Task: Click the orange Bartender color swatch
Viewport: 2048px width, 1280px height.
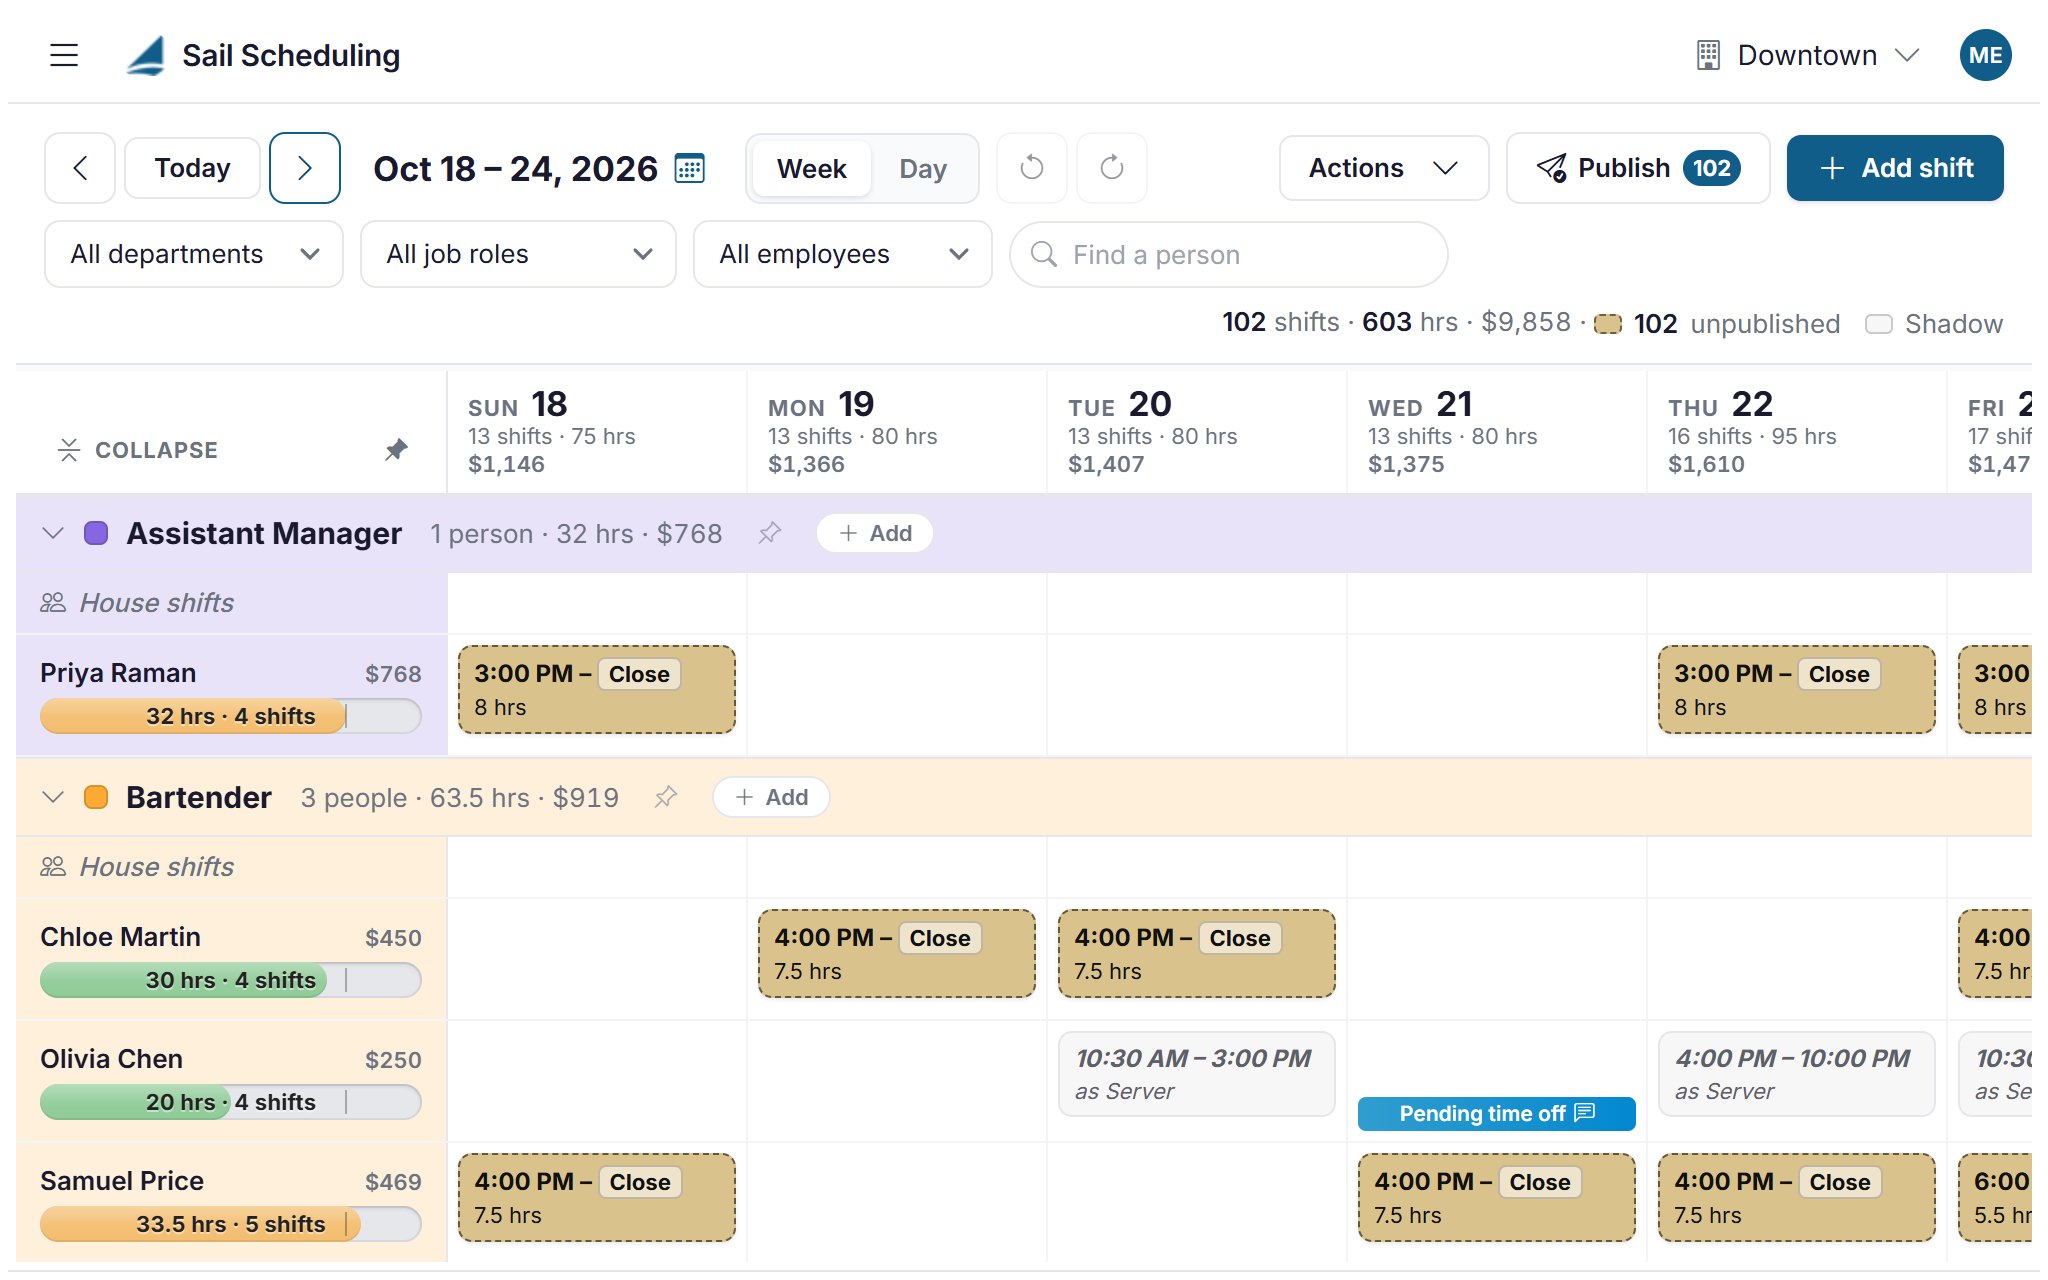Action: point(96,797)
